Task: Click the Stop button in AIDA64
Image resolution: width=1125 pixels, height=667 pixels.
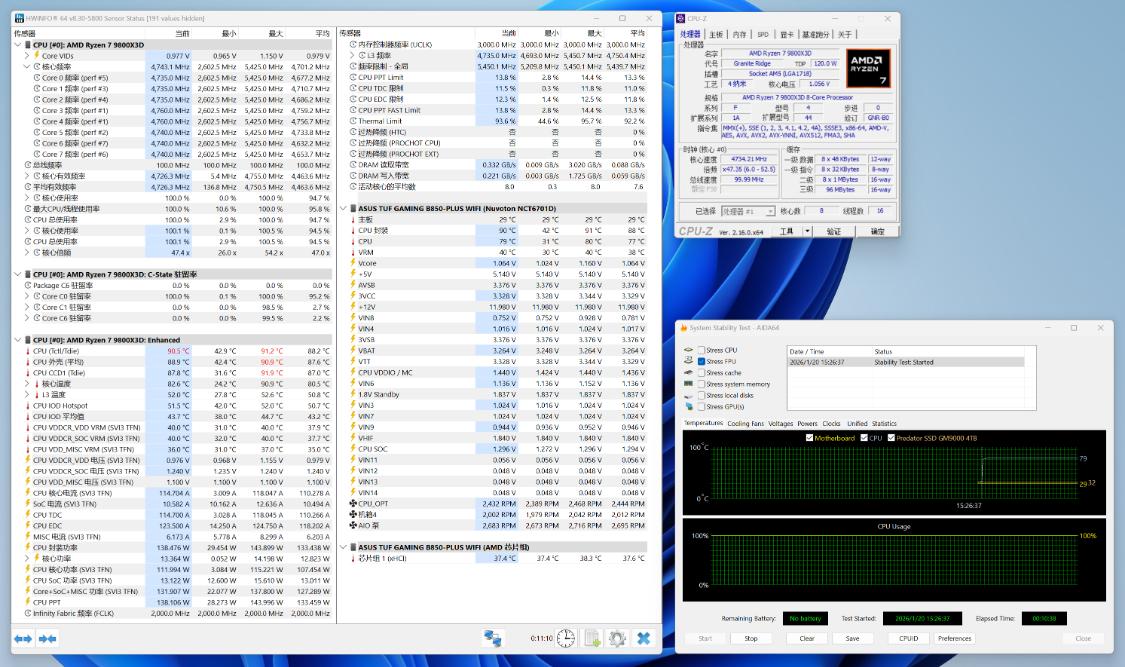Action: point(751,638)
